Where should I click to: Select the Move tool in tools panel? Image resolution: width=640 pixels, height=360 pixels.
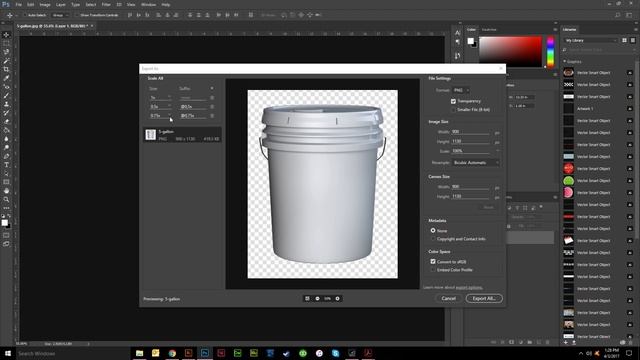6,35
